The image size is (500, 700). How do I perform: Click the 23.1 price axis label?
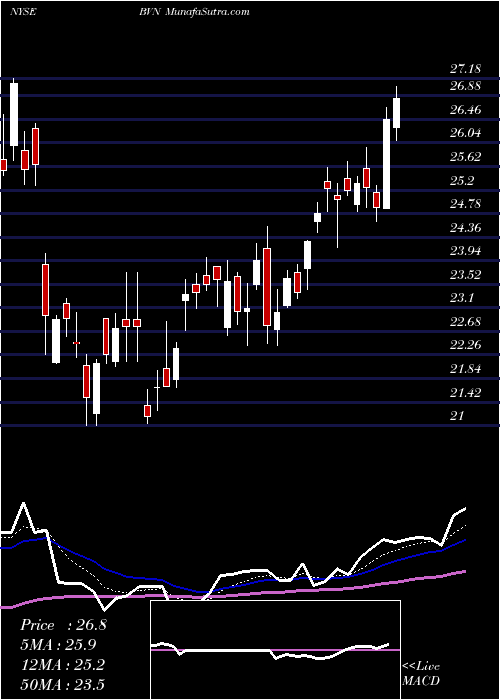462,298
